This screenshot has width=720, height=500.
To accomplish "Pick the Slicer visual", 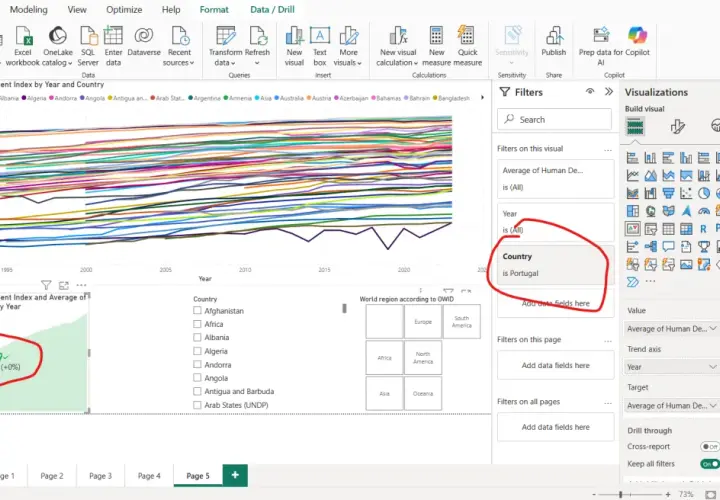I will click(650, 229).
